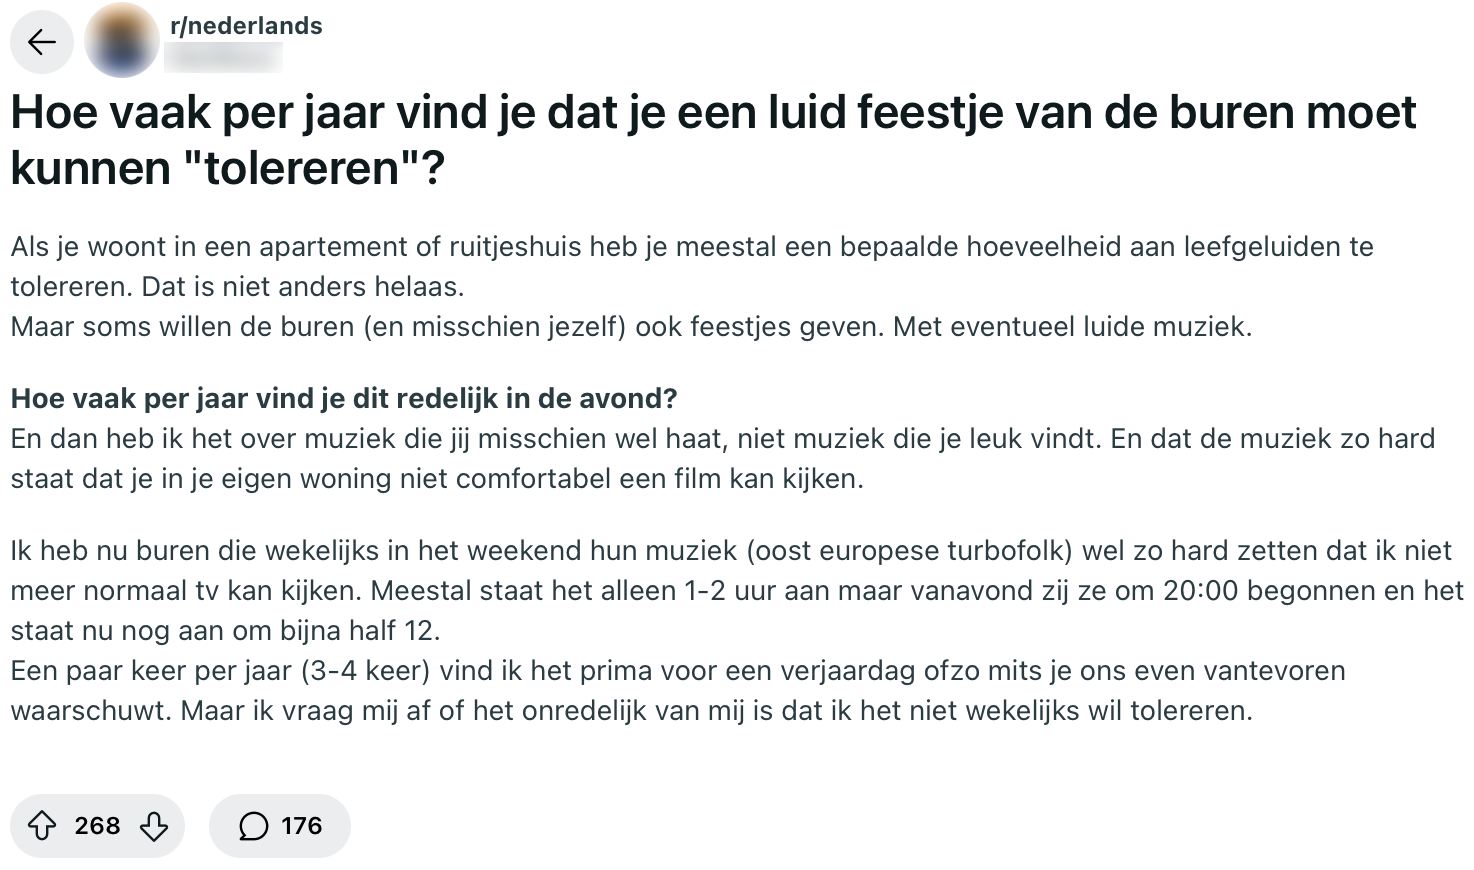Click the blurred username under r/nederlands
Viewport: 1474px width, 870px height.
pos(224,57)
